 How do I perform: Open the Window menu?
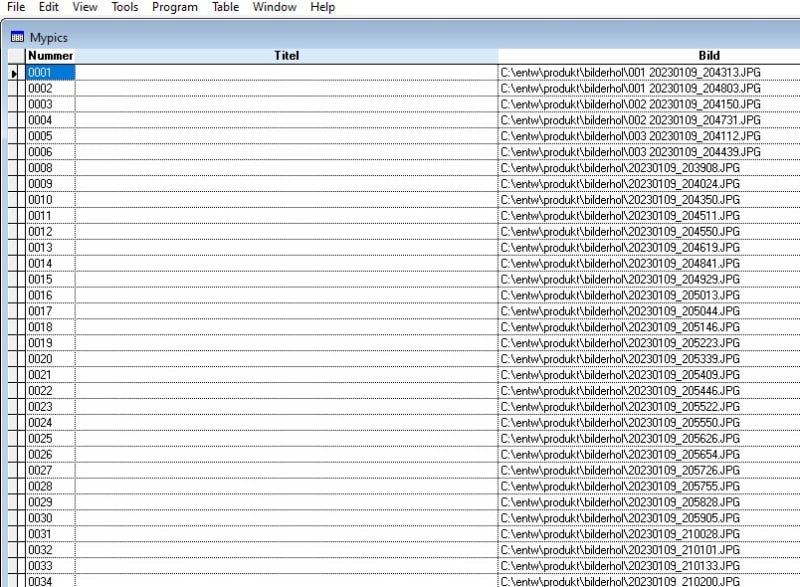click(274, 7)
